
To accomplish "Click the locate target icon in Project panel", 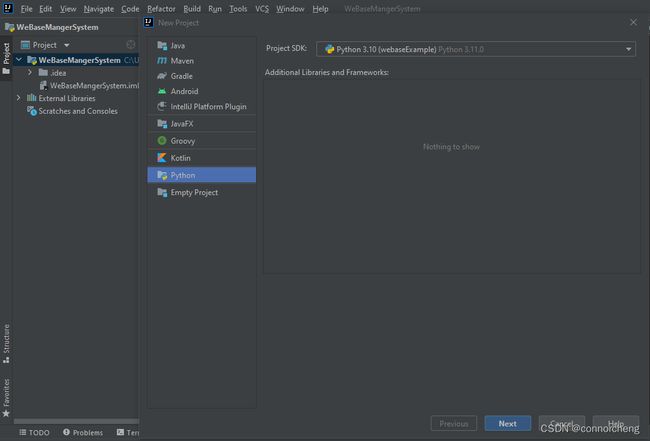I will tap(131, 45).
